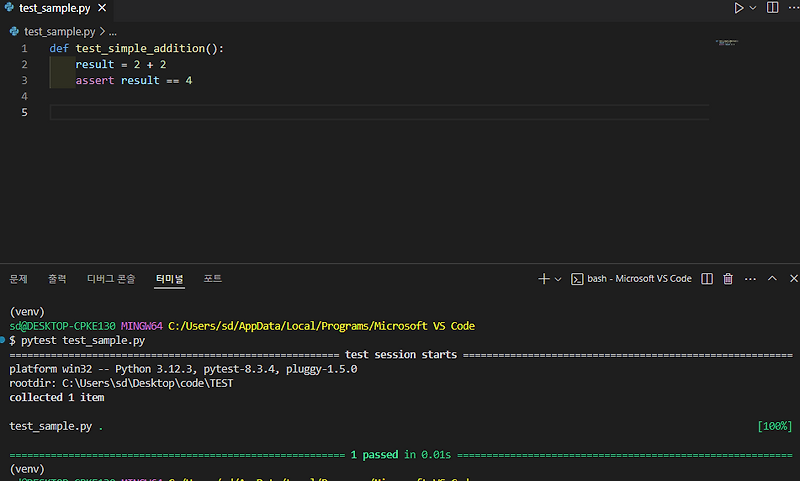Open the 출력 panel tab

(x=57, y=279)
